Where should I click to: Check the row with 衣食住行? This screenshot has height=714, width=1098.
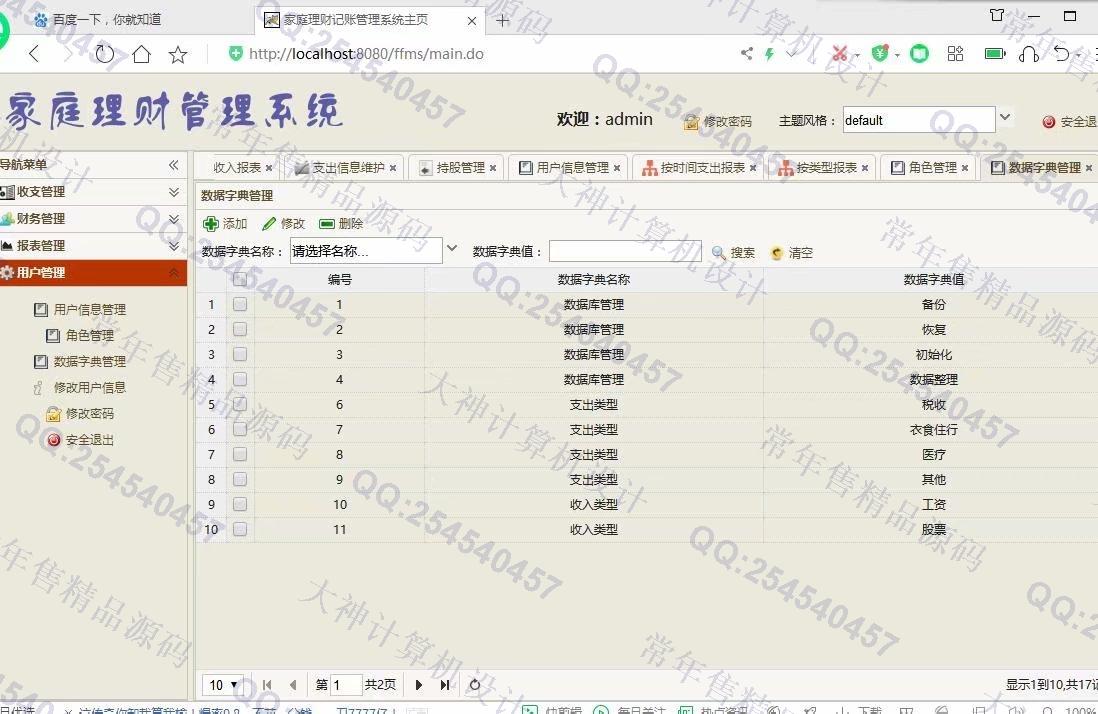tap(240, 429)
